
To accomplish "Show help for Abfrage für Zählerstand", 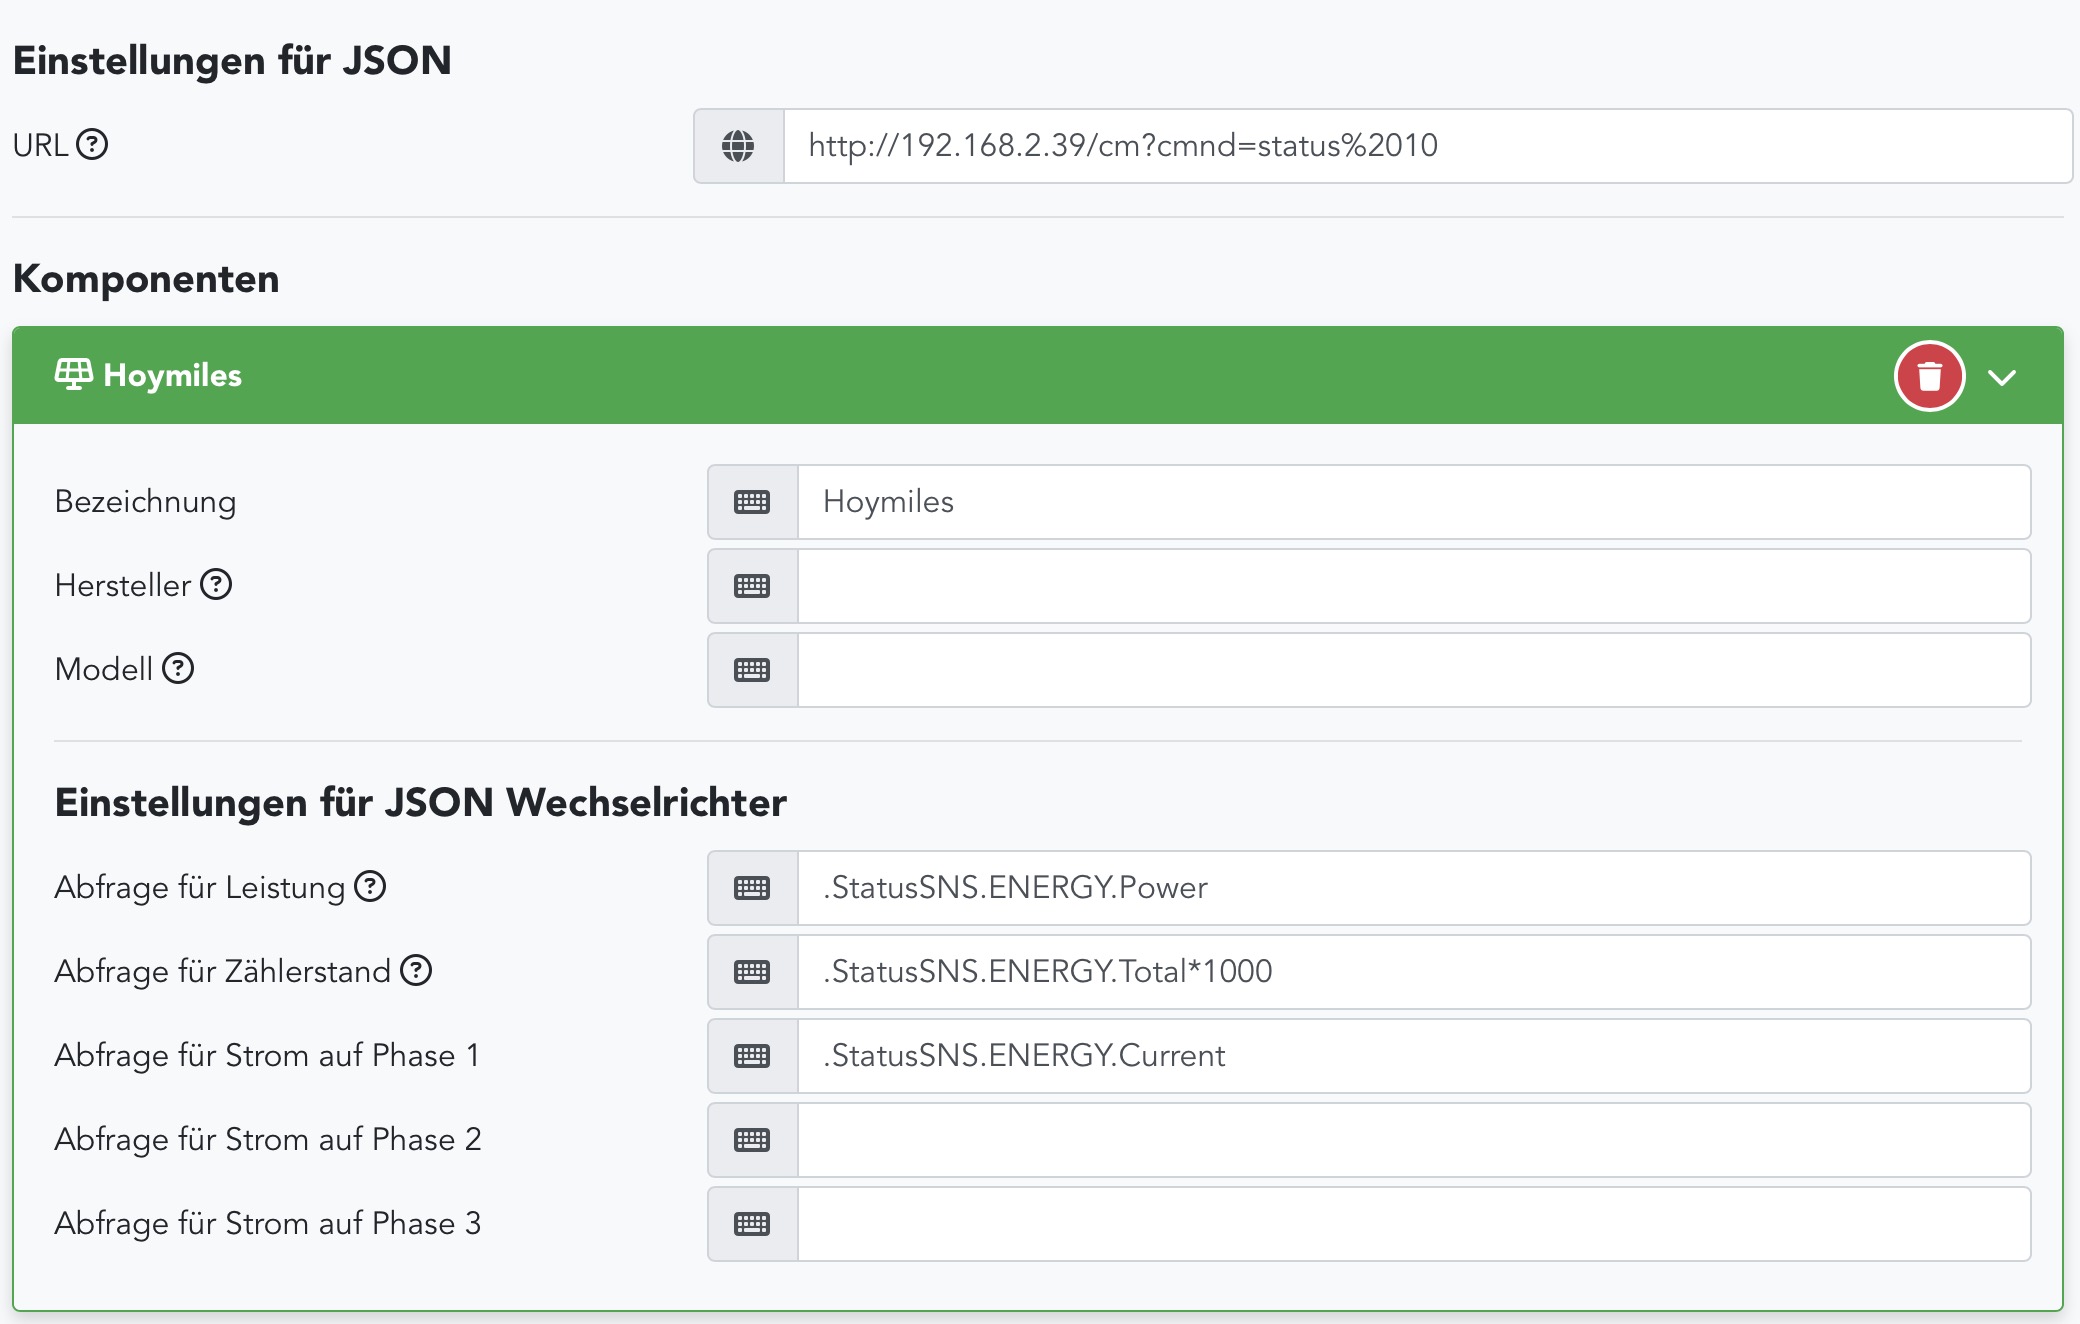I will 416,970.
